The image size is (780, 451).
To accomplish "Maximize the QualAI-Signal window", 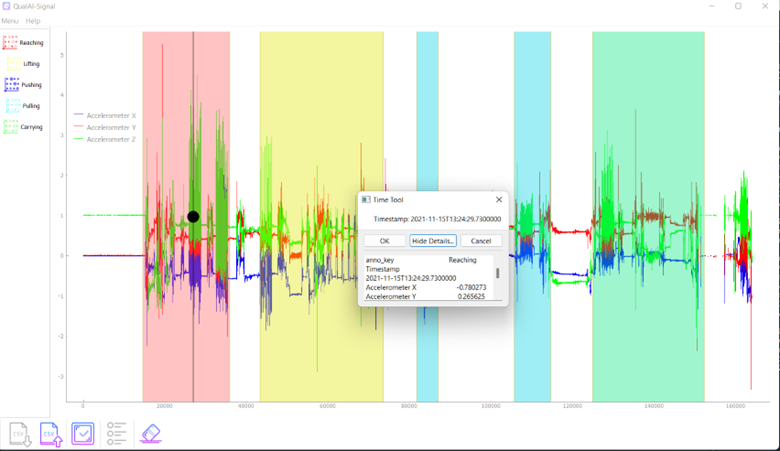I will pos(738,6).
